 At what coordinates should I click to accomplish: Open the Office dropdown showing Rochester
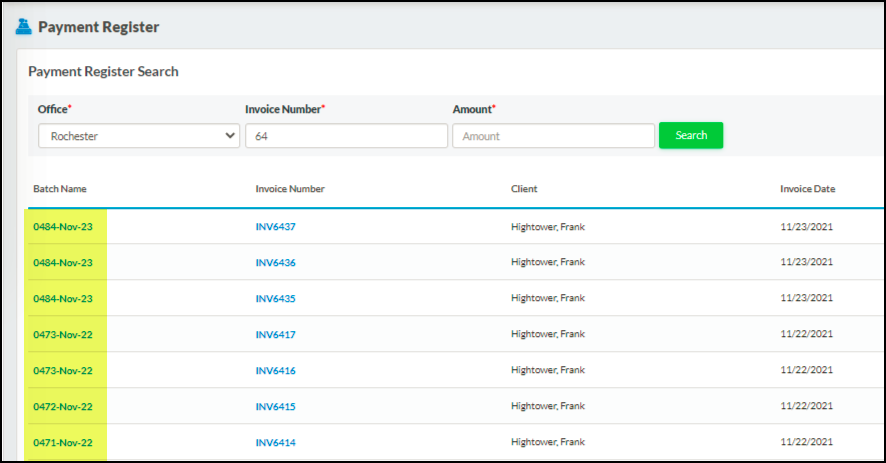(x=139, y=136)
